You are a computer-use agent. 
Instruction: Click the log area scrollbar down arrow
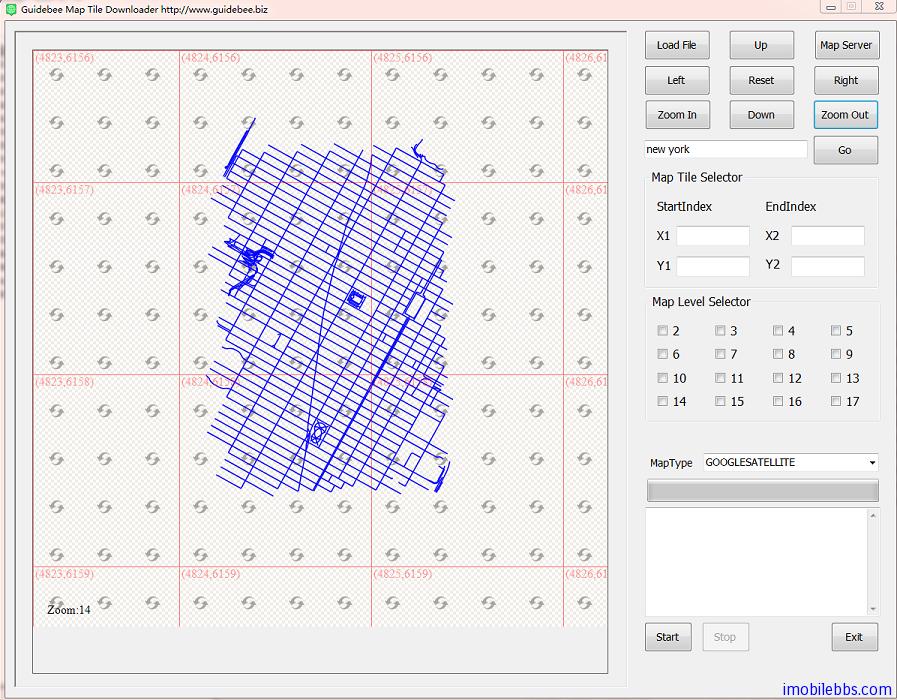click(873, 608)
